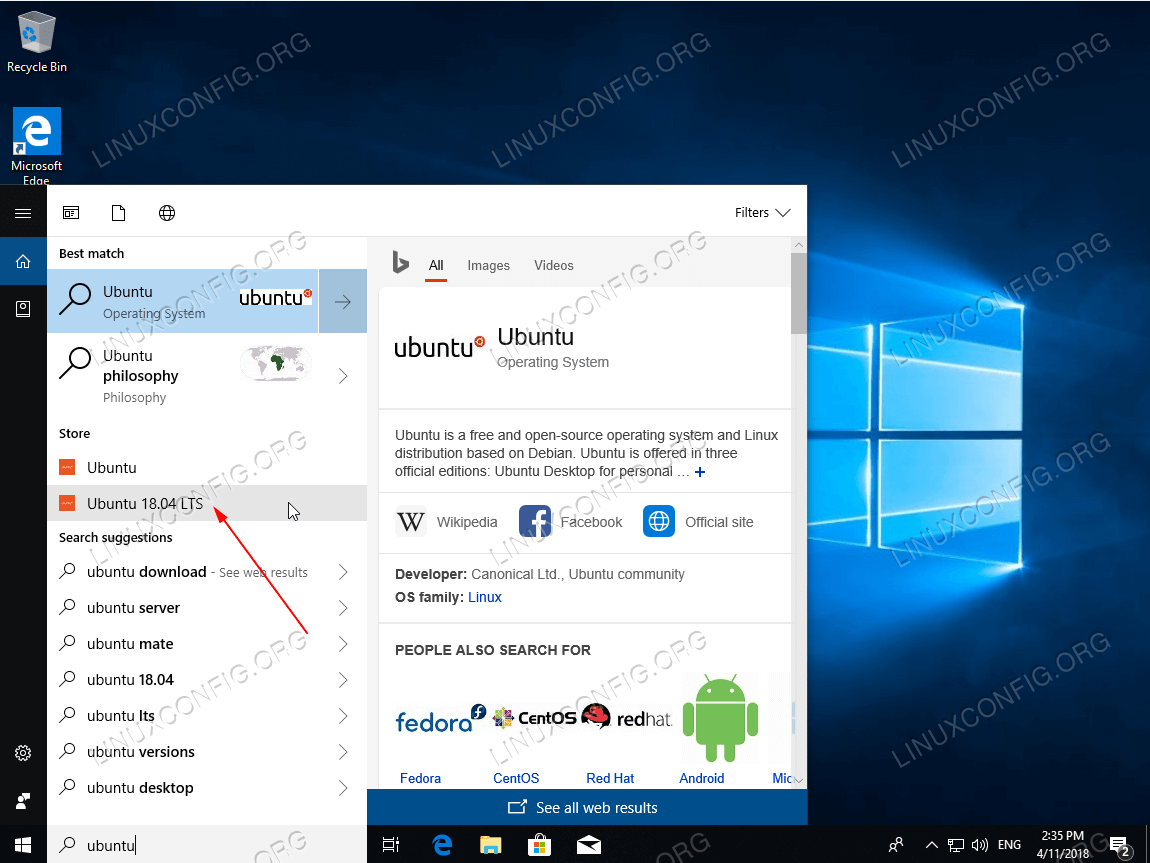
Task: Select Ubuntu Operating System best match
Action: point(183,301)
